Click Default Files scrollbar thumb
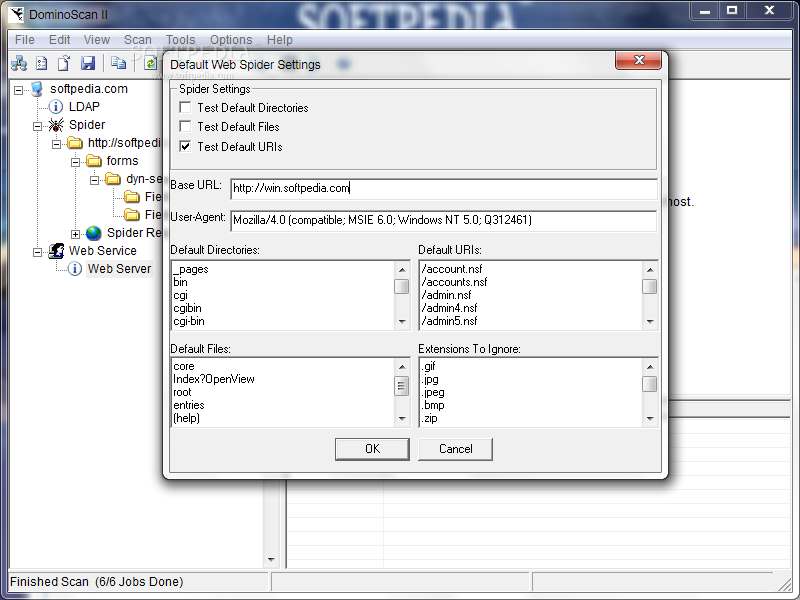The width and height of the screenshot is (800, 600). 402,386
